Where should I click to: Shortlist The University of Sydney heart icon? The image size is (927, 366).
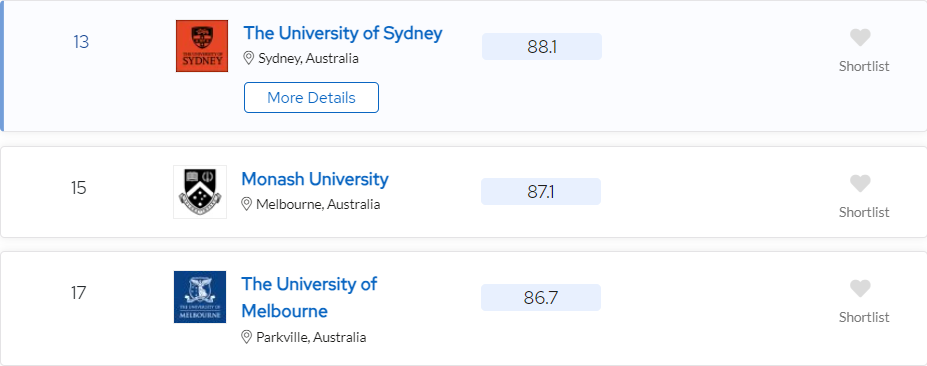(x=860, y=38)
